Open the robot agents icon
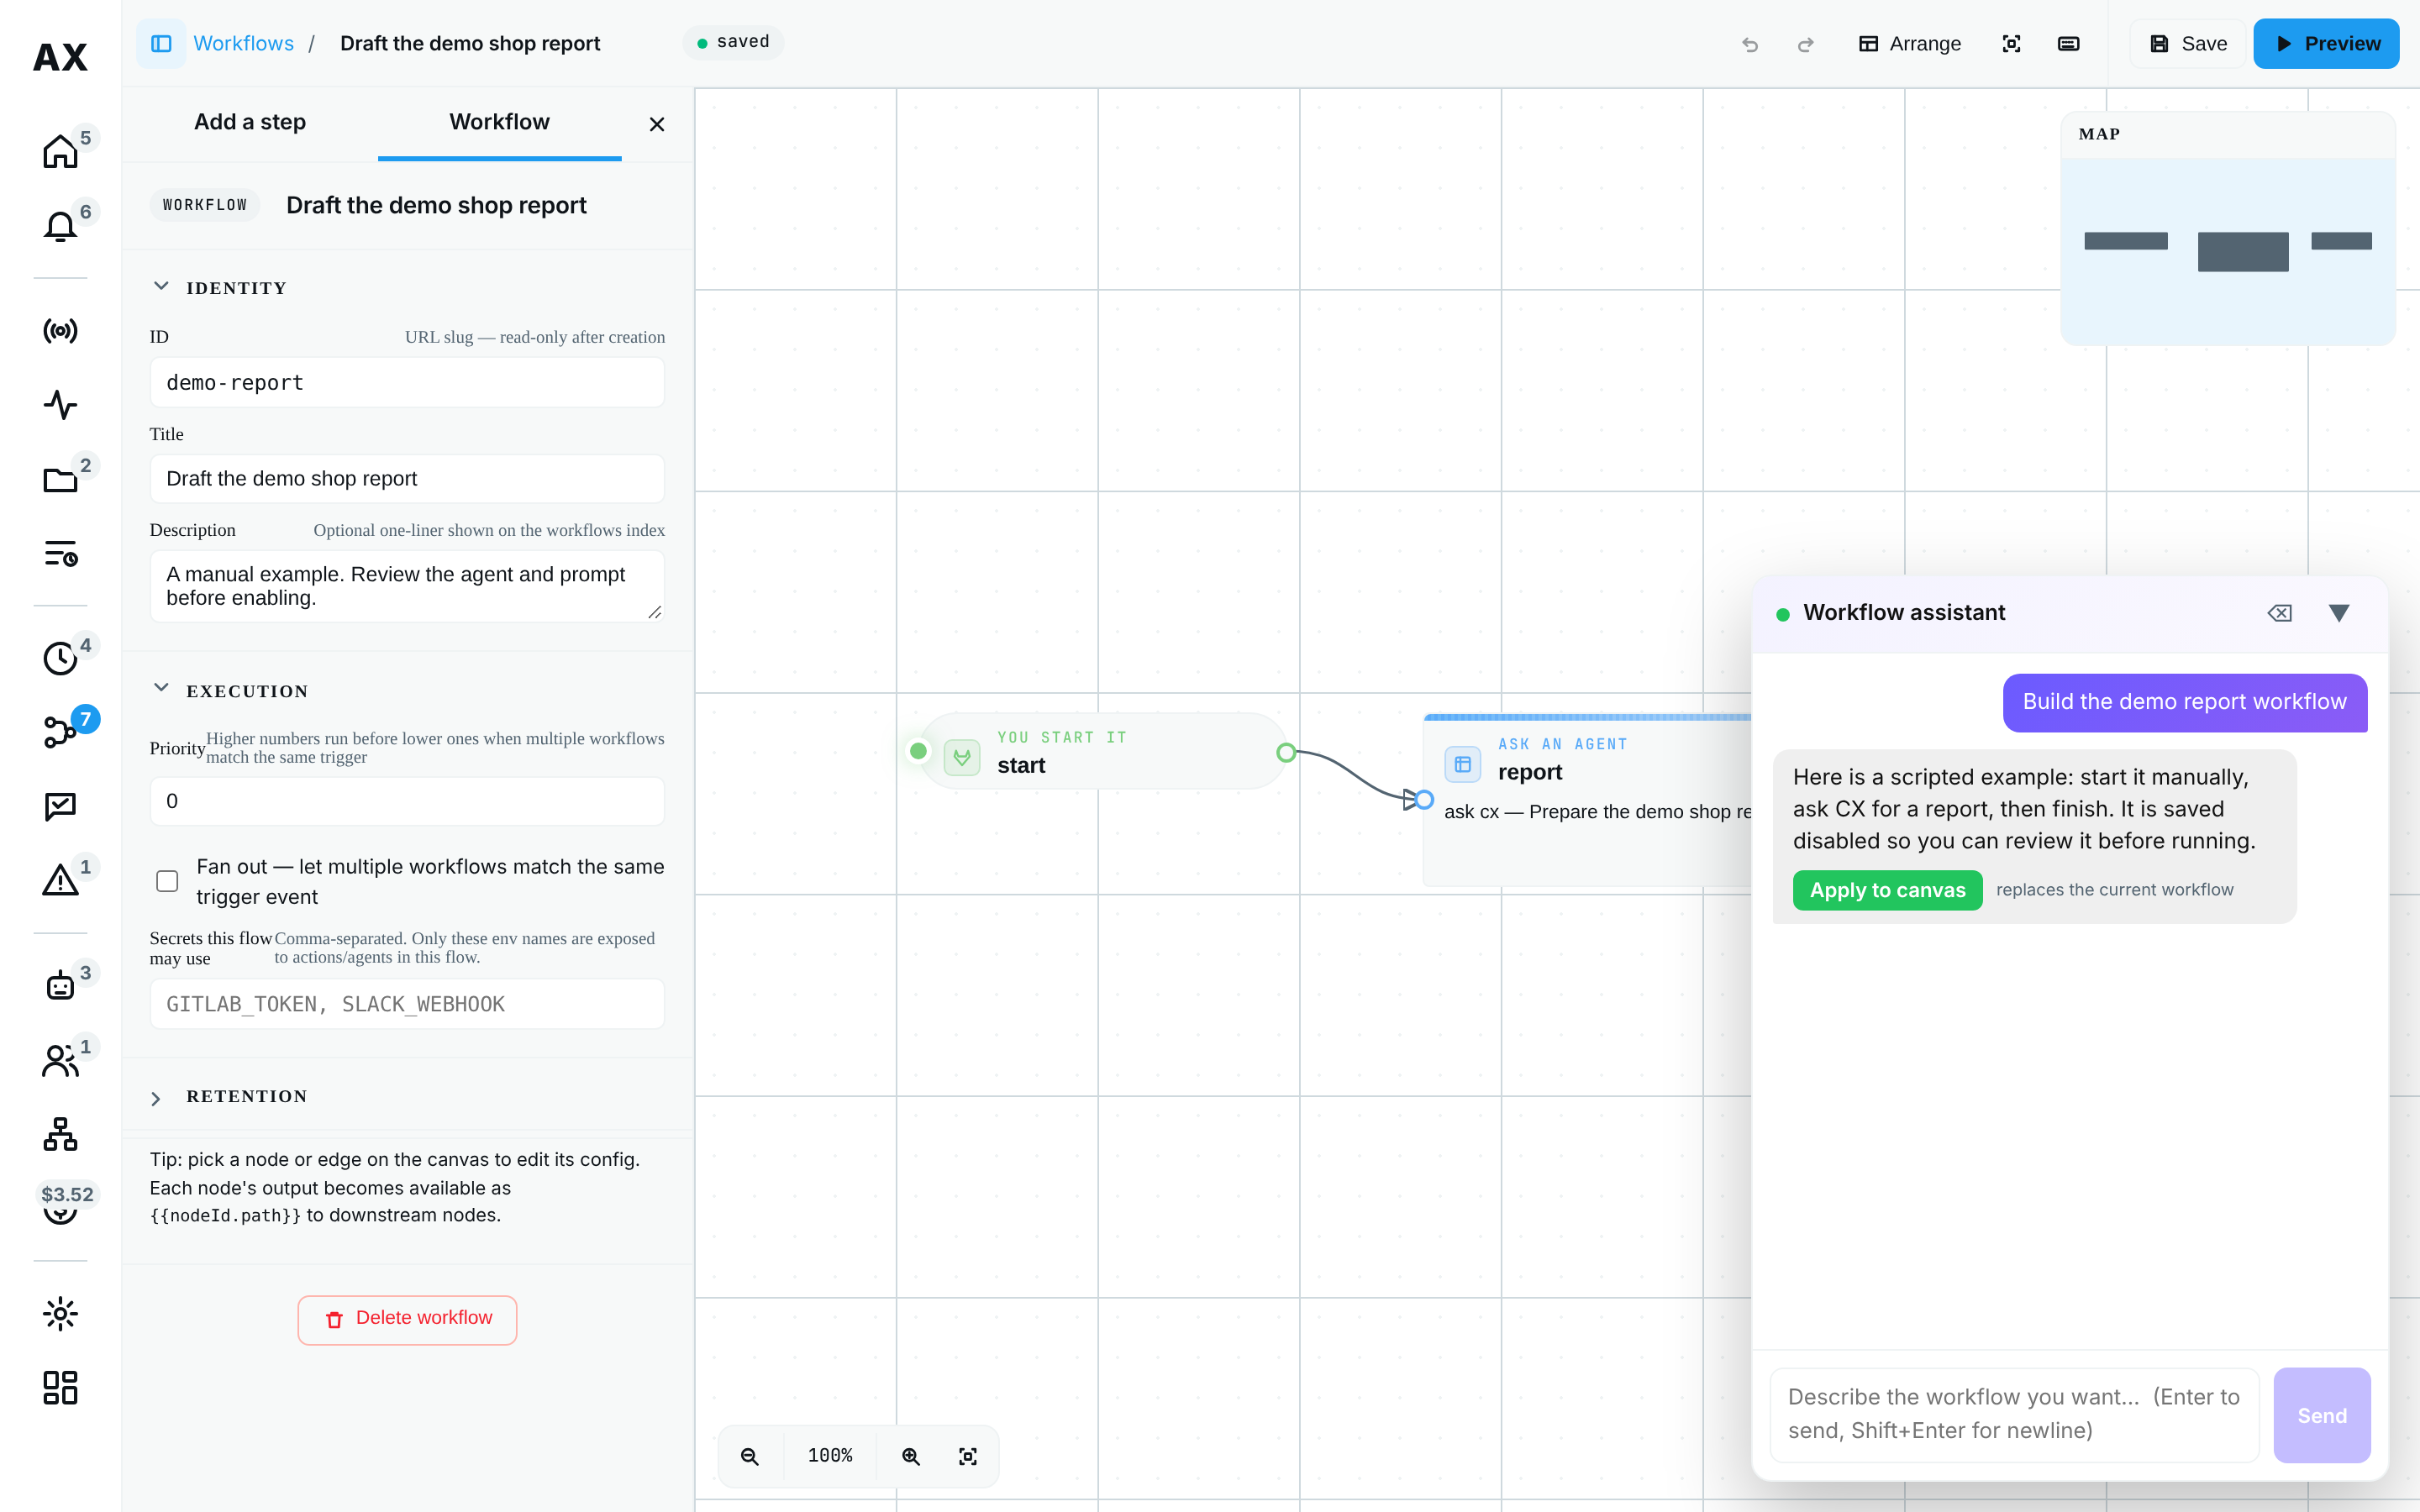Image resolution: width=2420 pixels, height=1512 pixels. coord(60,986)
